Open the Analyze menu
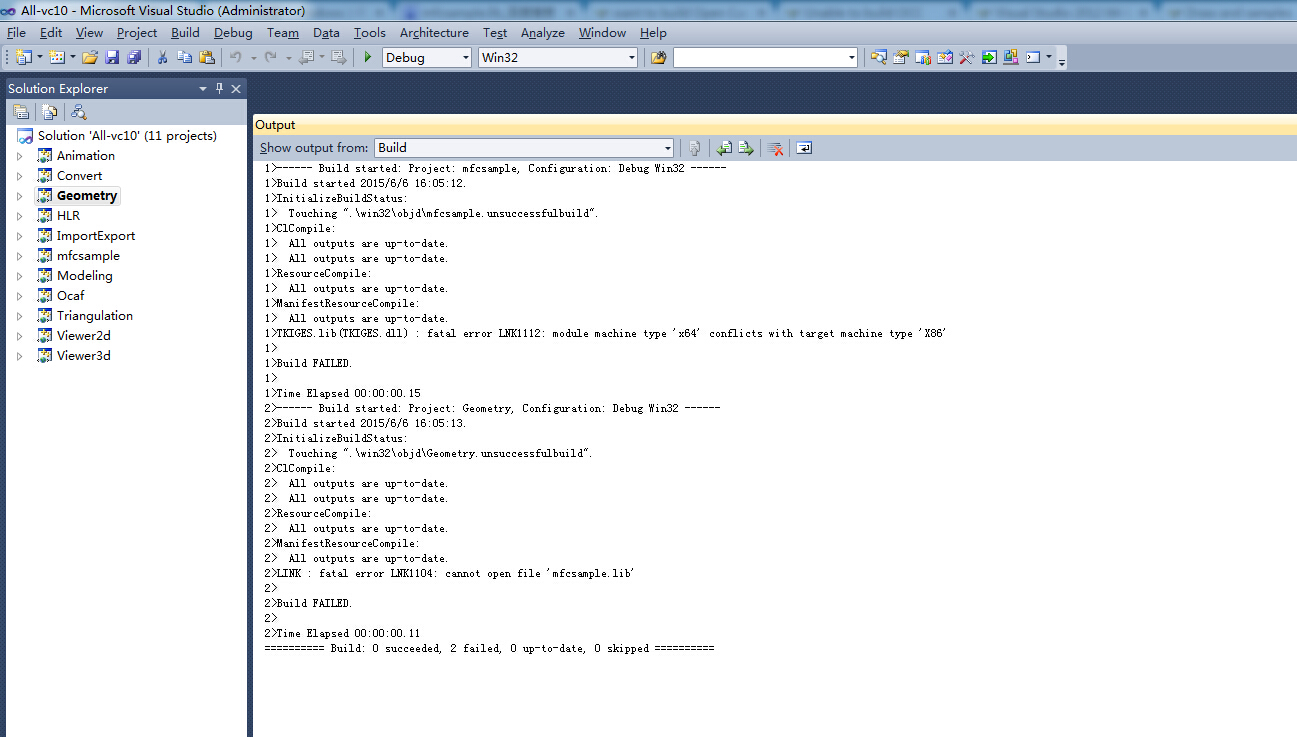1297x737 pixels. (x=543, y=33)
